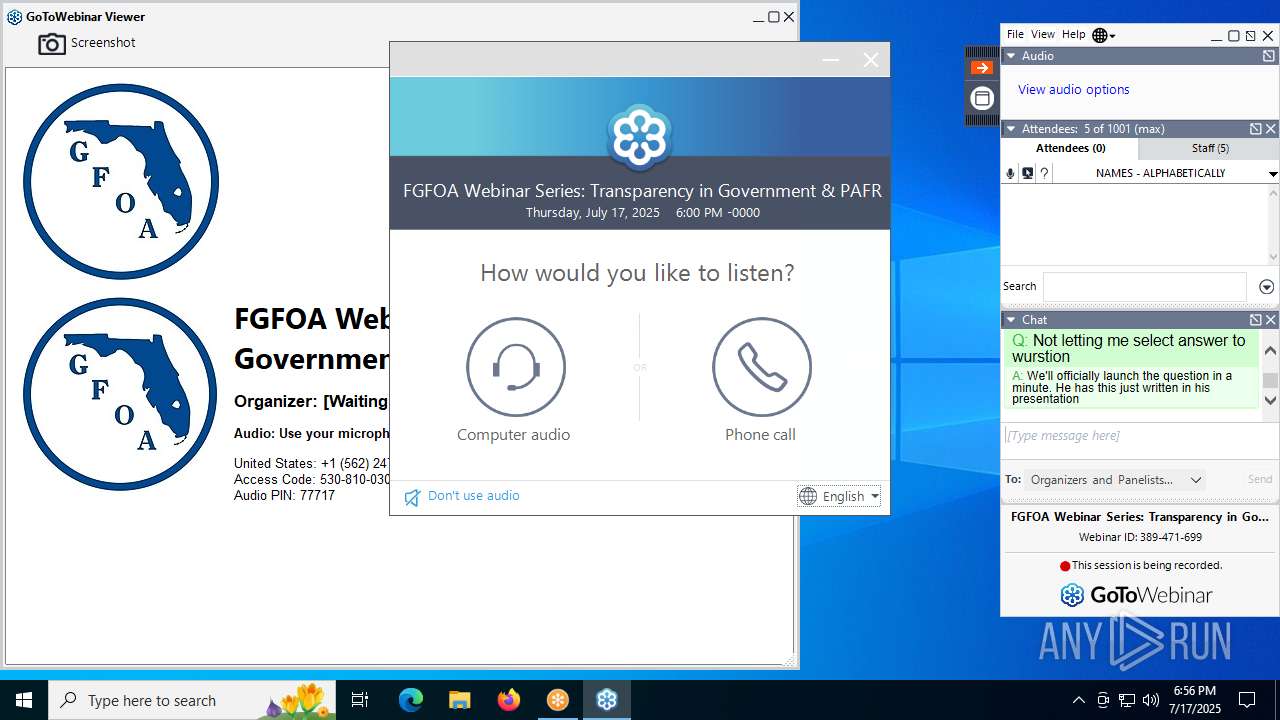Undock the Audio pane
The image size is (1280, 720).
(1269, 56)
